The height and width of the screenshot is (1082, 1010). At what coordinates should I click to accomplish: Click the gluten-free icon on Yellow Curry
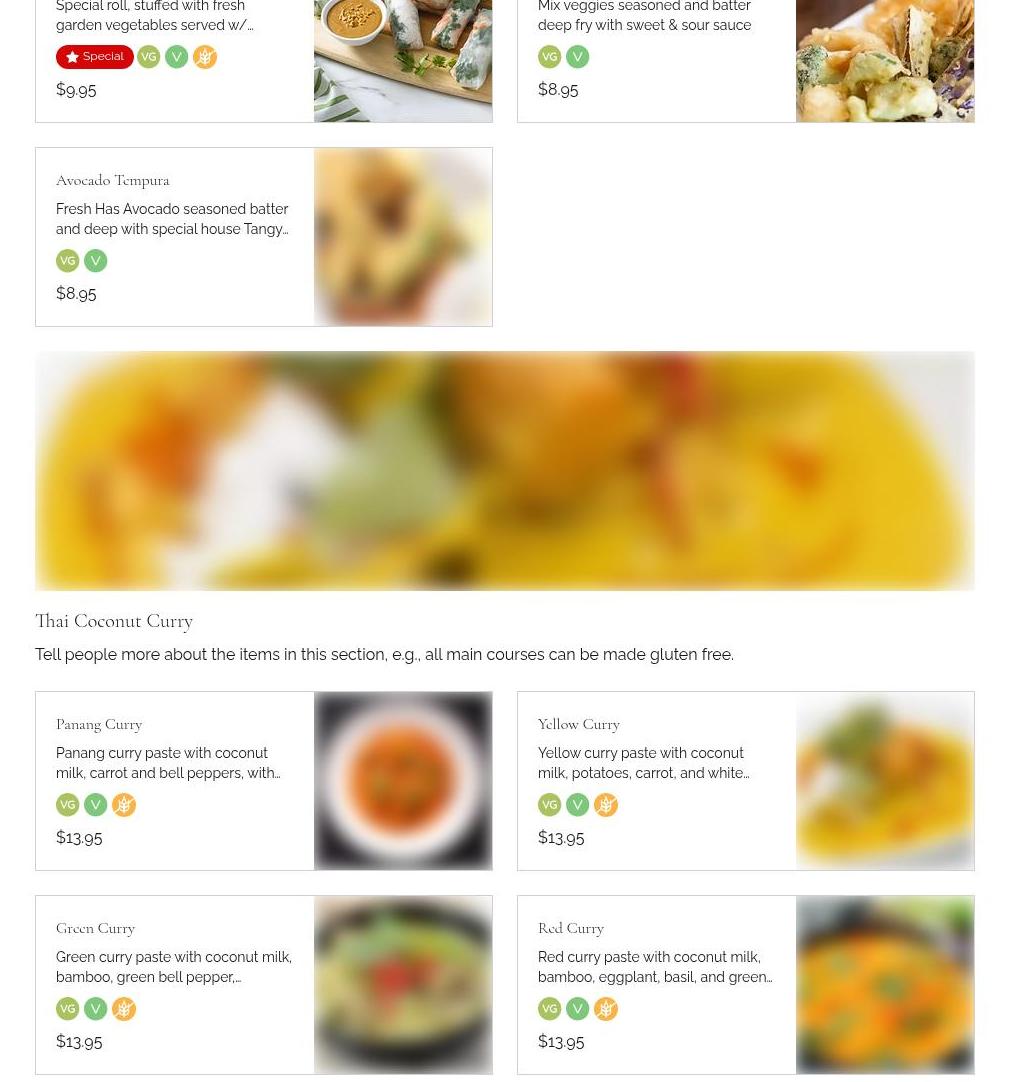tap(606, 805)
